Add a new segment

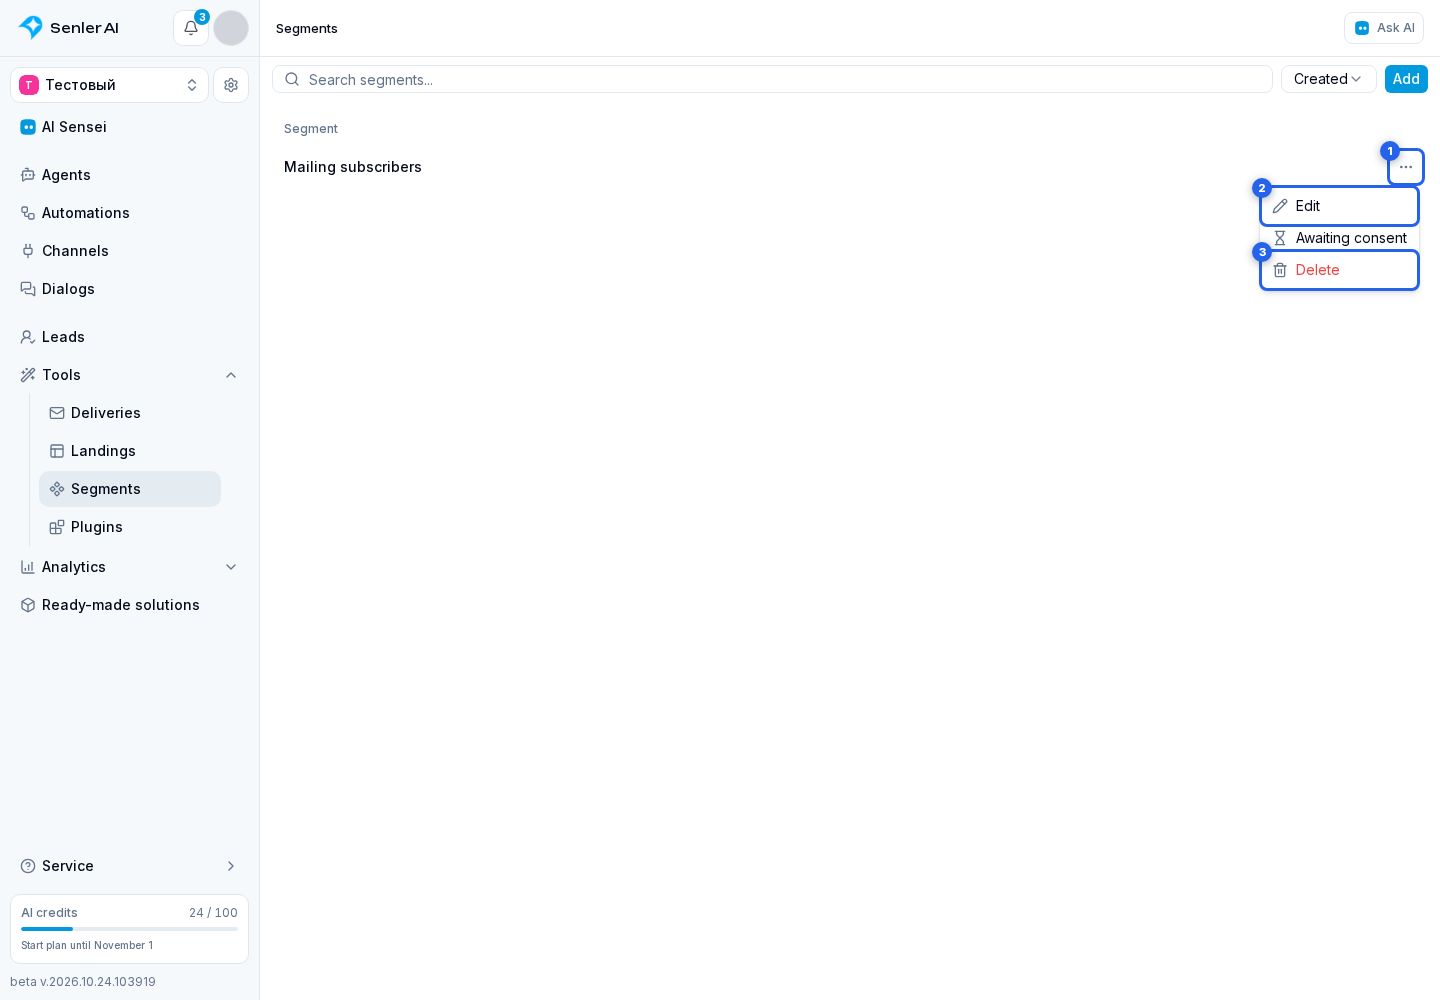pyautogui.click(x=1406, y=79)
